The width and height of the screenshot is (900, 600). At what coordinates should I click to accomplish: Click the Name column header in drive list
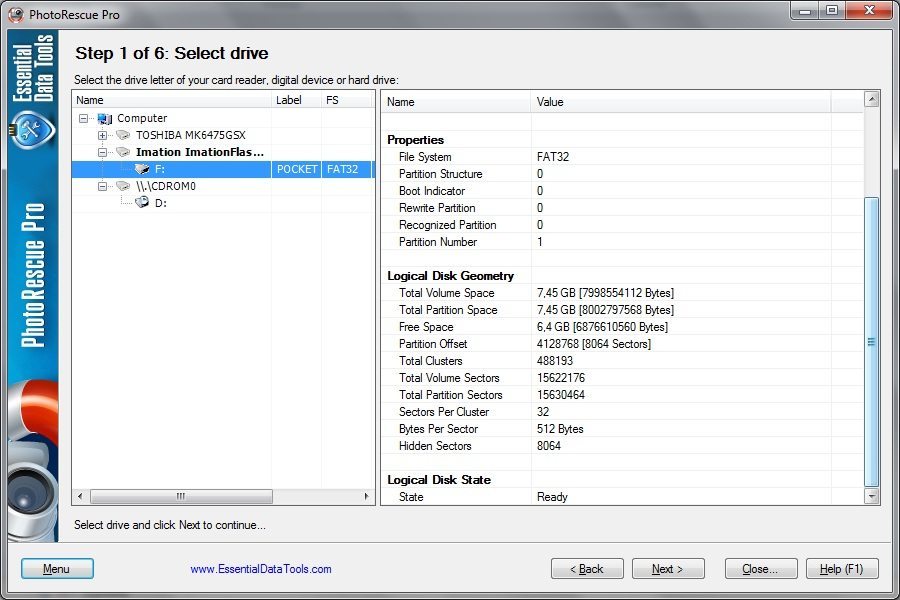click(x=171, y=100)
